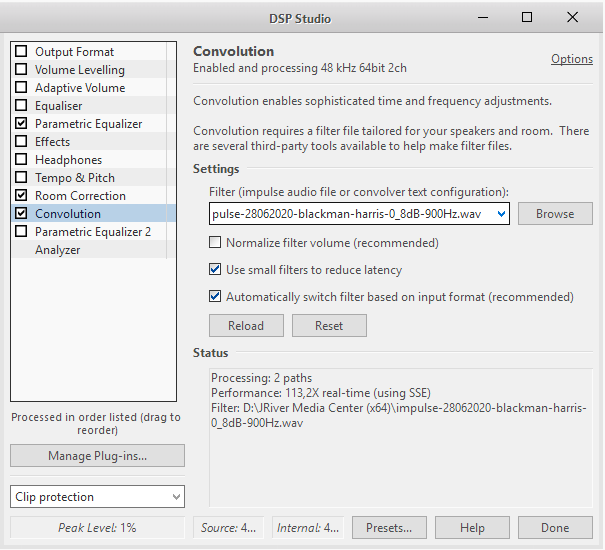Open the Manage Plug-ins dialog

tap(98, 456)
